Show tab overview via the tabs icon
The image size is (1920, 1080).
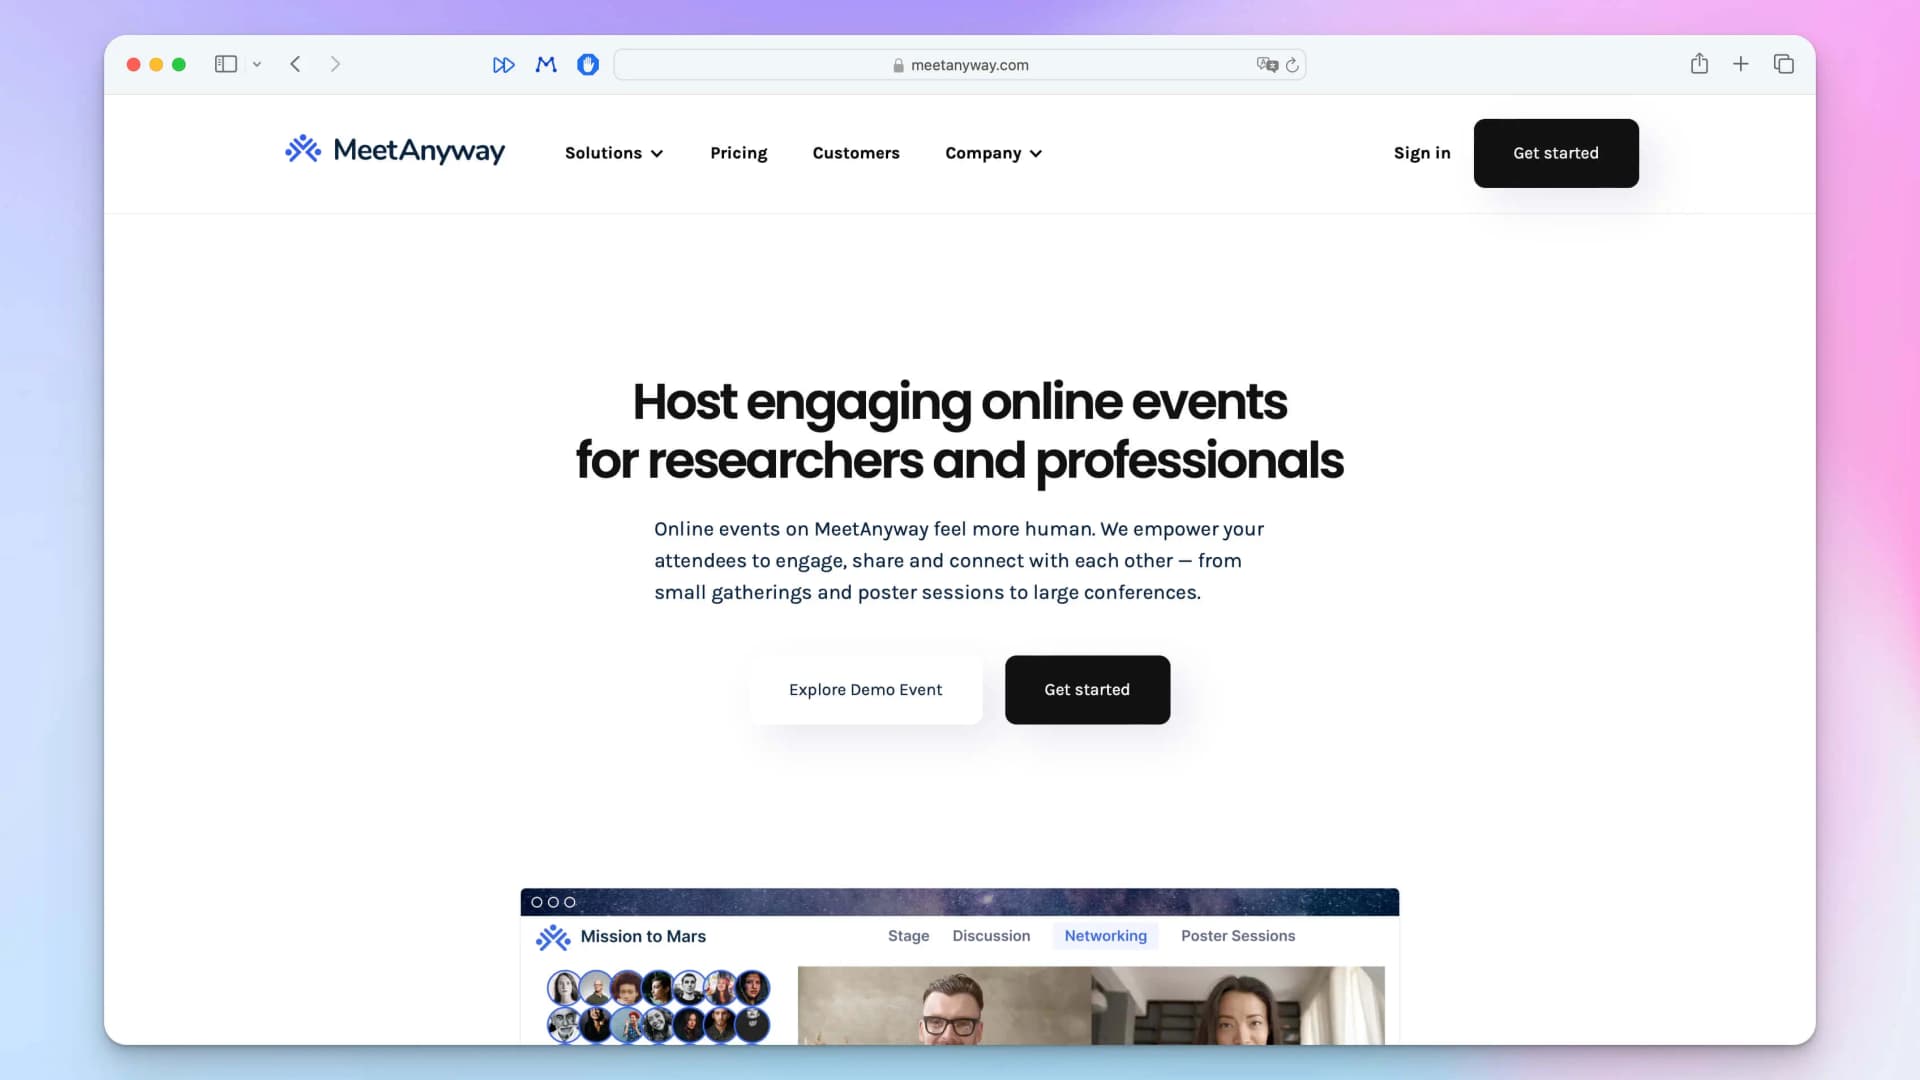[x=1784, y=63]
